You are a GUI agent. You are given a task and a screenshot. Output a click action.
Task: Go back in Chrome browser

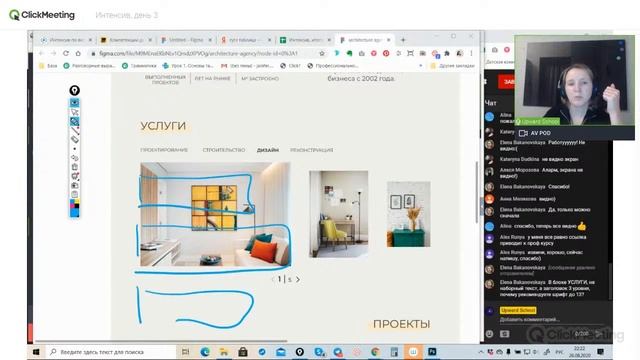[41, 53]
